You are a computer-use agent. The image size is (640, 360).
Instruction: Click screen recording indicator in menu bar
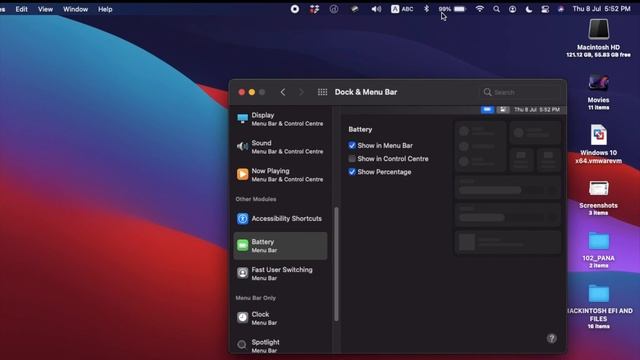295,9
